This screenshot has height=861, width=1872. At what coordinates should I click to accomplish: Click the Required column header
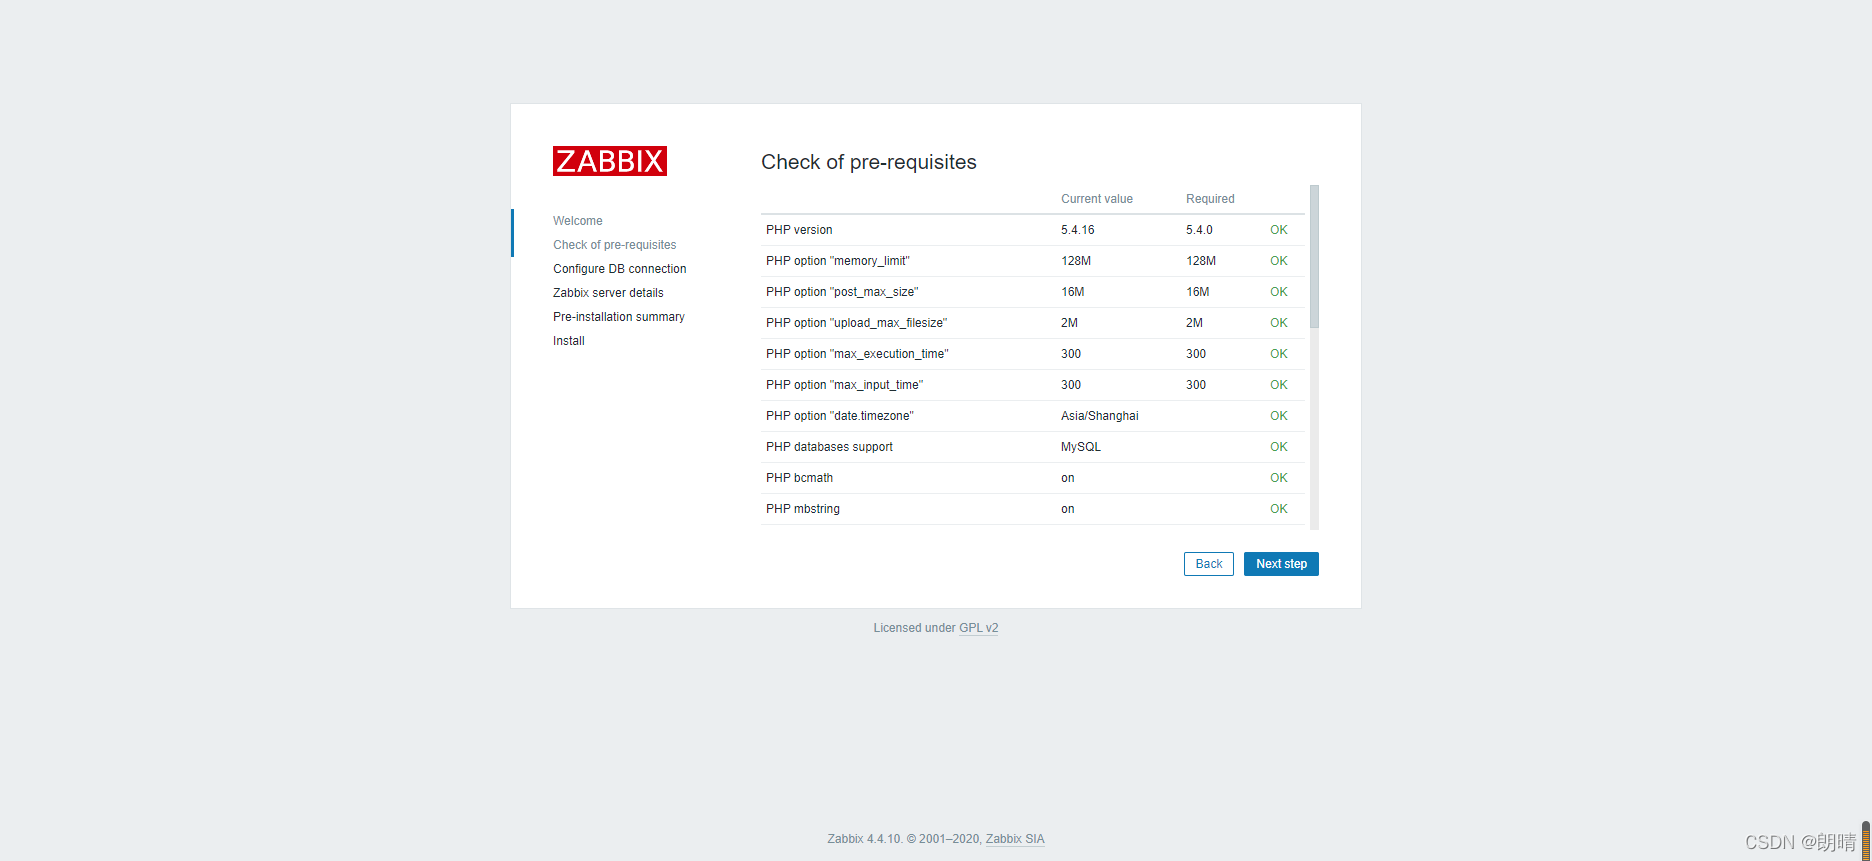pos(1210,199)
